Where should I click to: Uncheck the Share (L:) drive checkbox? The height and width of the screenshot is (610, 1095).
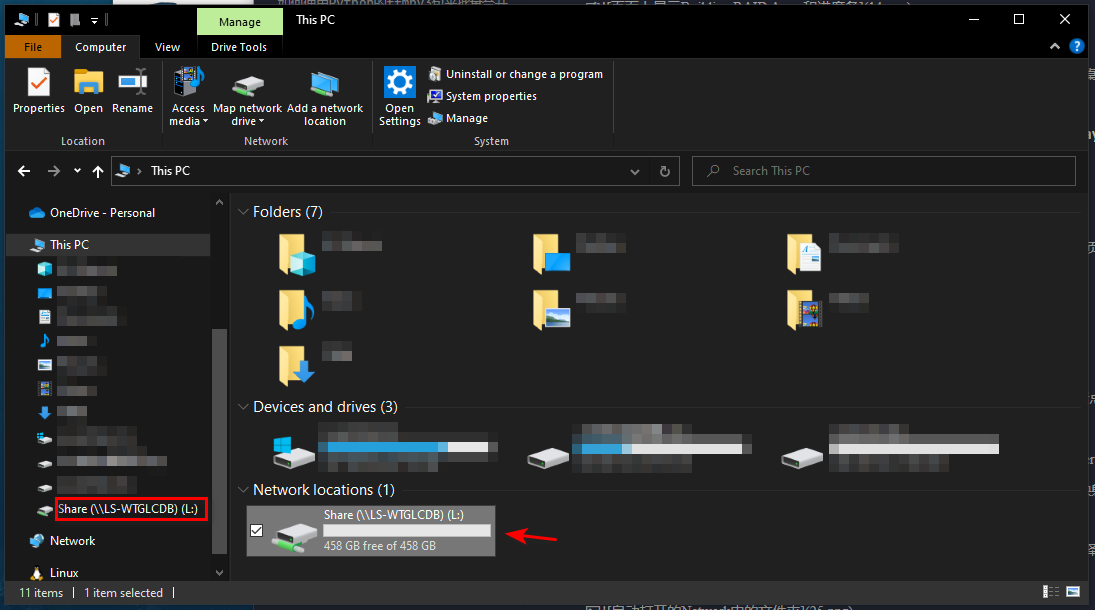click(x=257, y=530)
